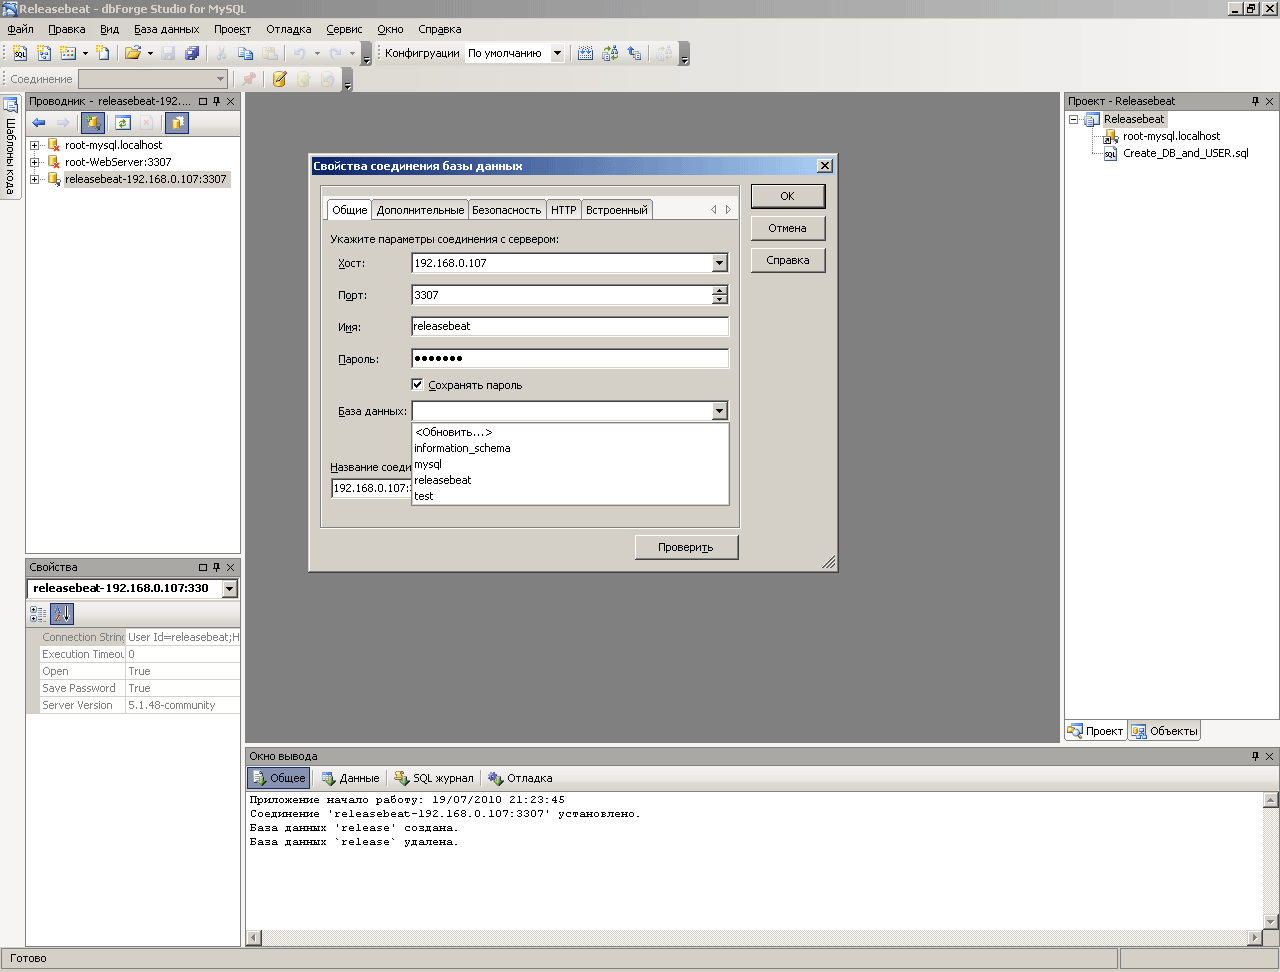The width and height of the screenshot is (1280, 972).
Task: Toggle the Сохранять пароль checkbox
Action: 418,384
